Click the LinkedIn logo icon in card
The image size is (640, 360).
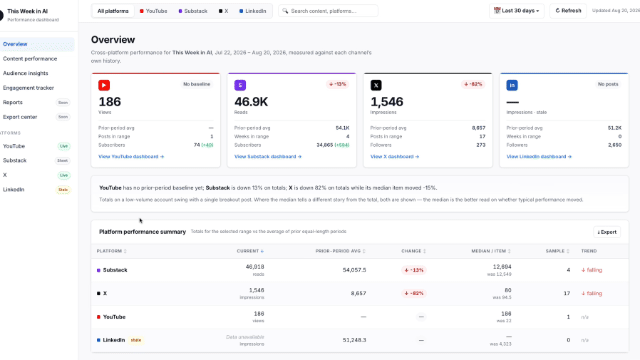click(512, 85)
